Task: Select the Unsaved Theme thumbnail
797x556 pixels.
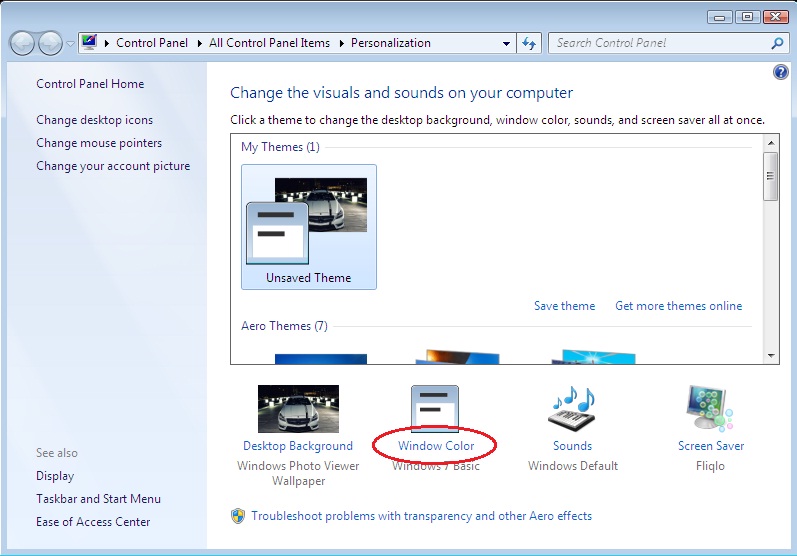Action: (309, 227)
